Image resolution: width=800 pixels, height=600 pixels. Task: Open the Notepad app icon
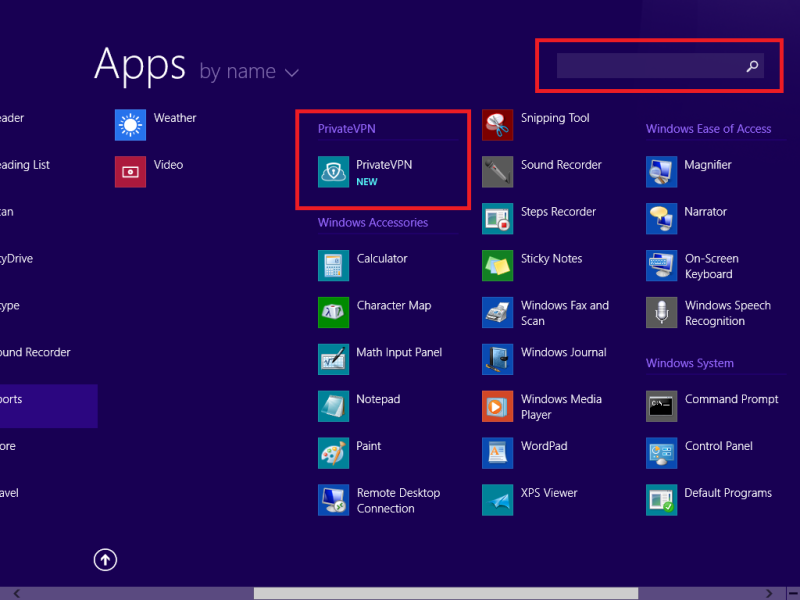[x=333, y=406]
